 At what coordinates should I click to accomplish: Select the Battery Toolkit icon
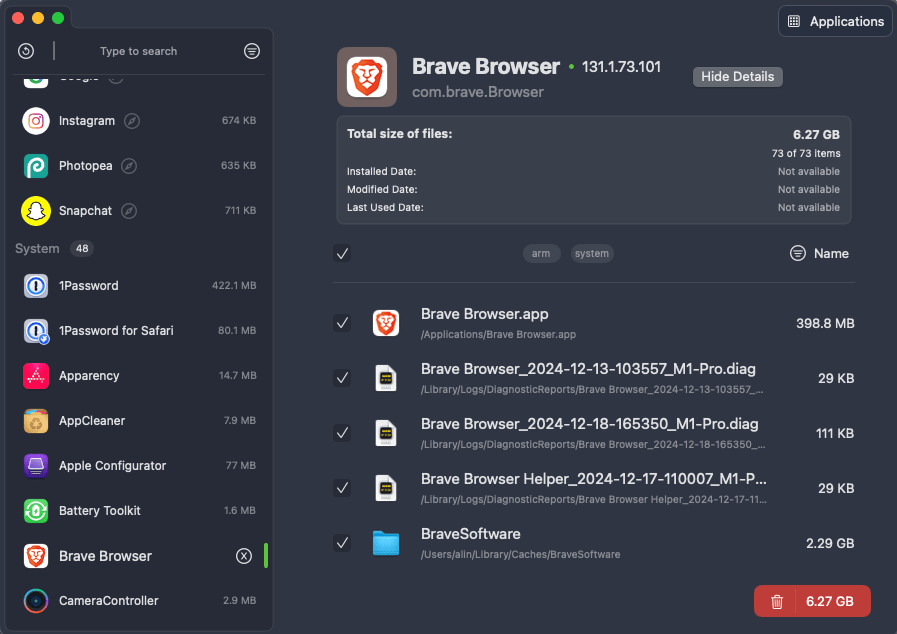(x=36, y=510)
